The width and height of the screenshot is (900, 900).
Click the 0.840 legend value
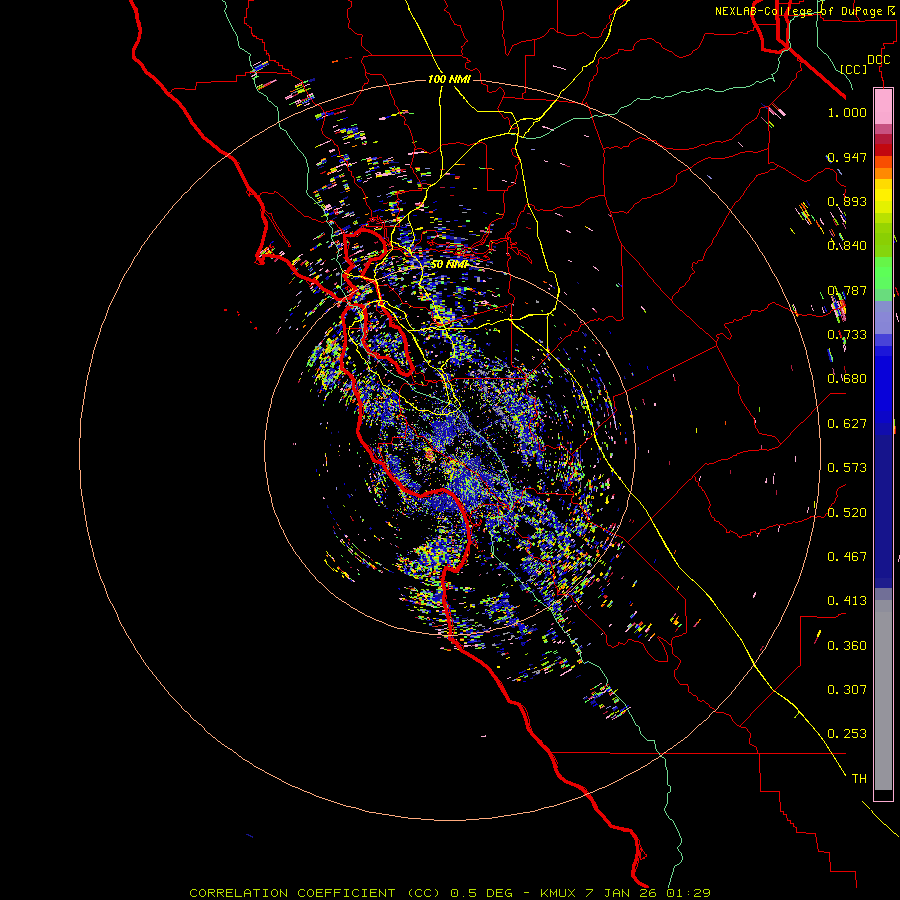point(847,245)
